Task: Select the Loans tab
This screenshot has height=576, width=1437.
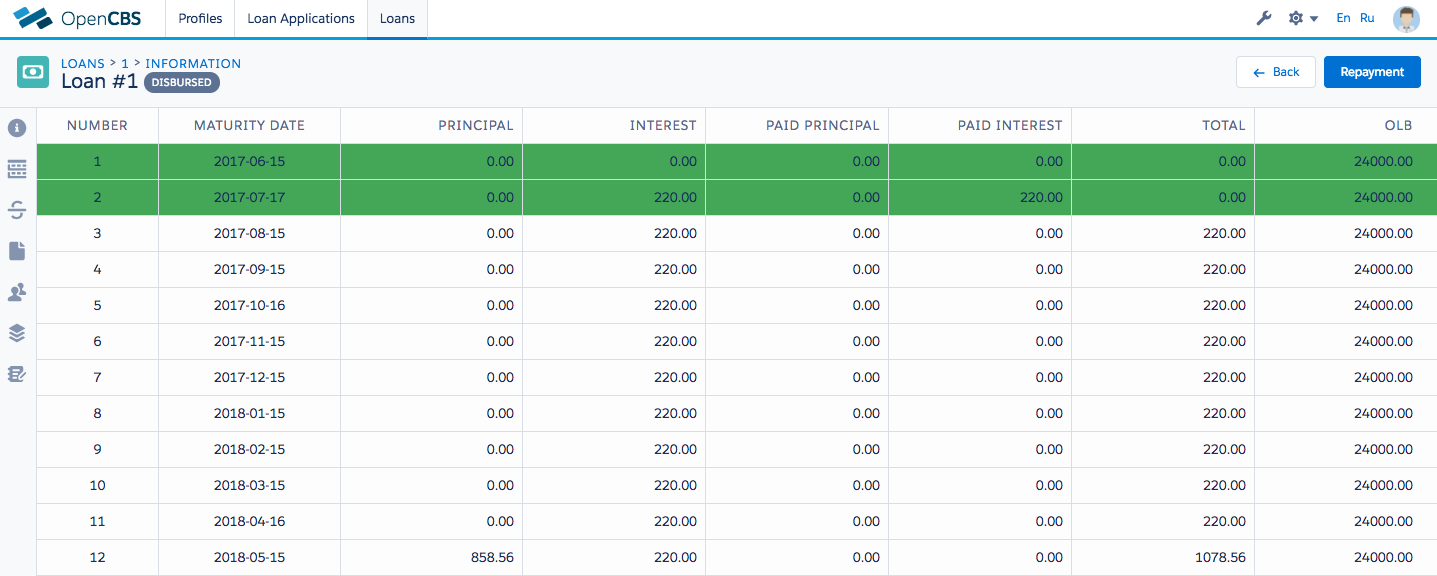Action: 397,19
